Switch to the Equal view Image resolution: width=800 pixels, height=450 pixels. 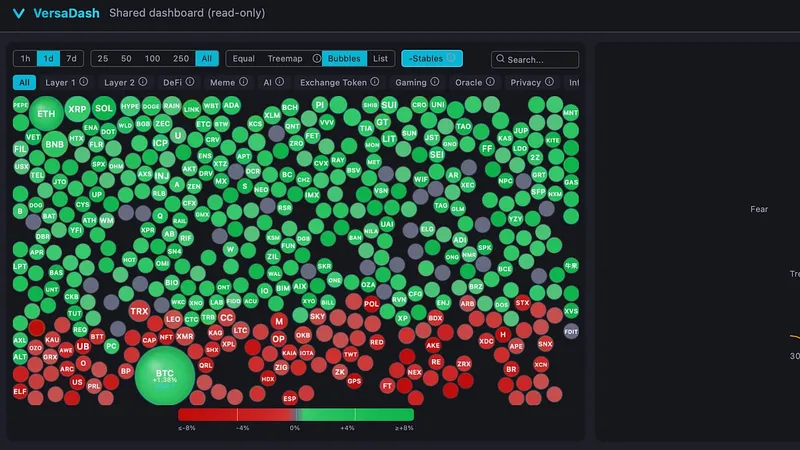tap(243, 59)
